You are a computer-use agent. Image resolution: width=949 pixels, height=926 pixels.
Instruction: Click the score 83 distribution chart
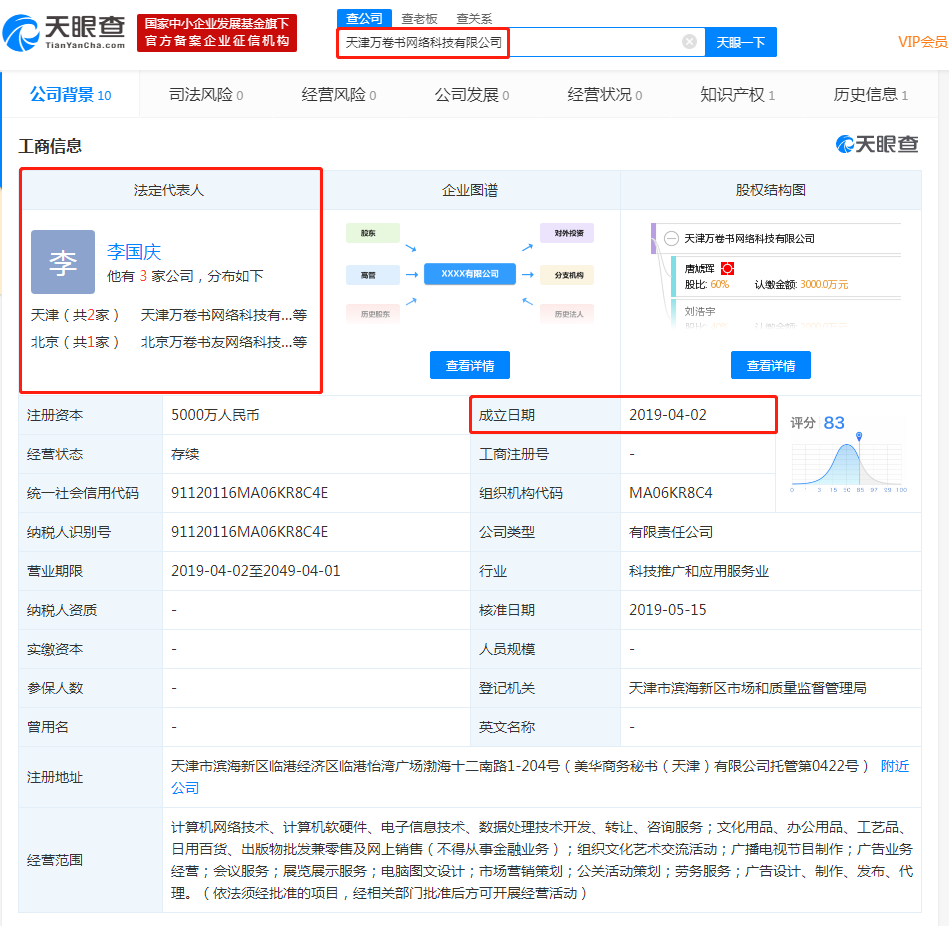[x=847, y=464]
